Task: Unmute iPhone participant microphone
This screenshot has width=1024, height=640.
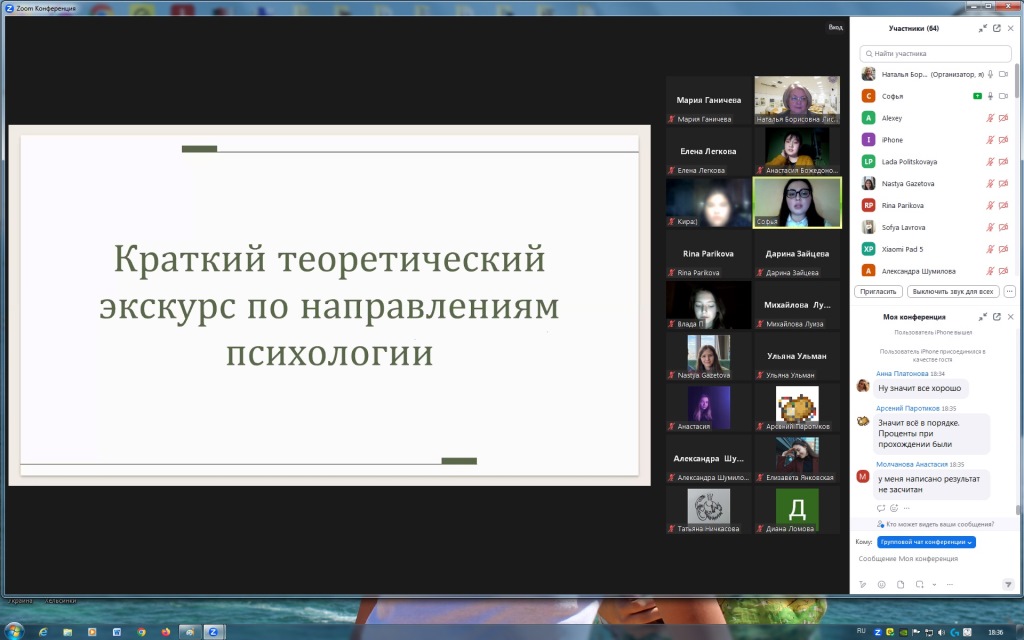Action: (990, 140)
